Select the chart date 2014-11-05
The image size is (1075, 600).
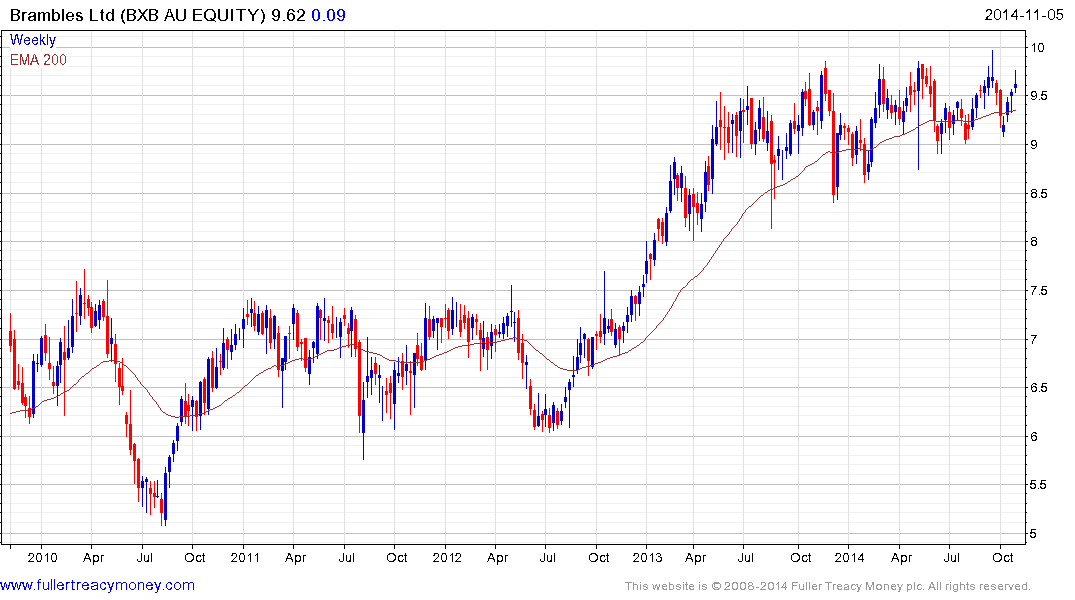tap(1024, 15)
